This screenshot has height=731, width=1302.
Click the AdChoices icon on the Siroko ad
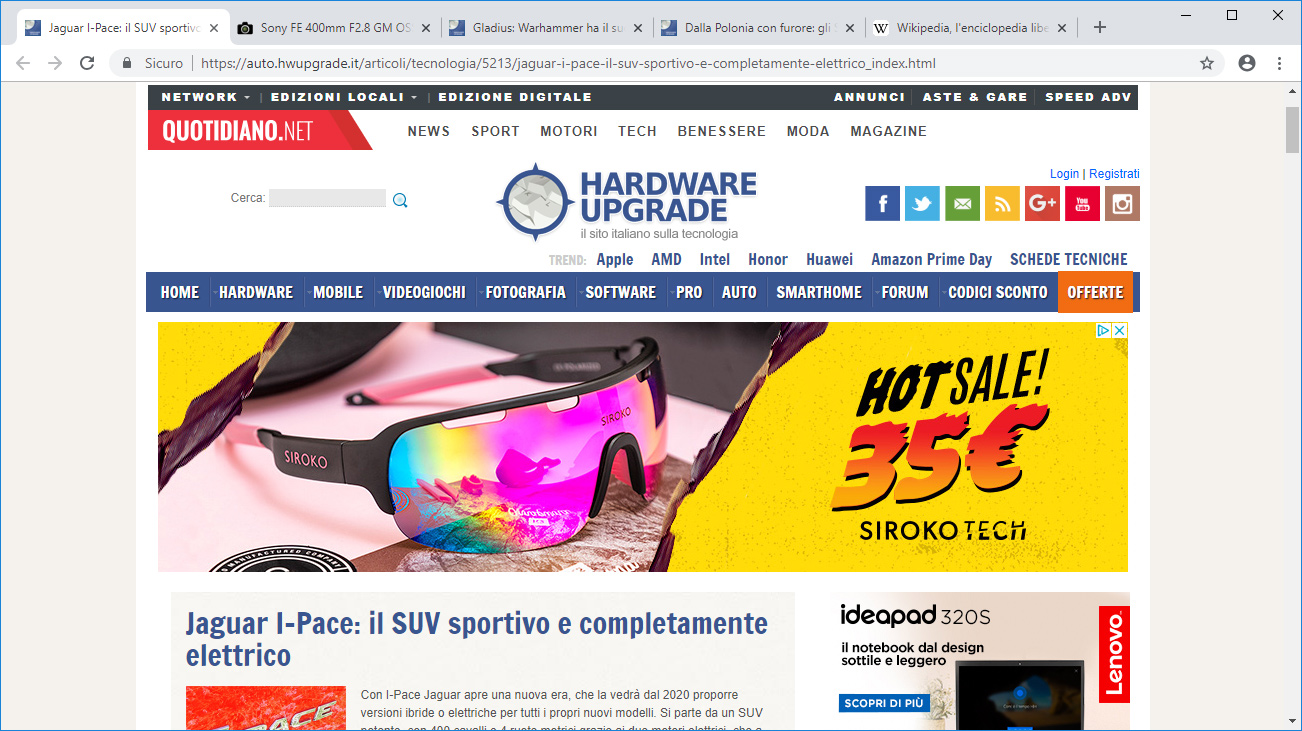(x=1105, y=330)
